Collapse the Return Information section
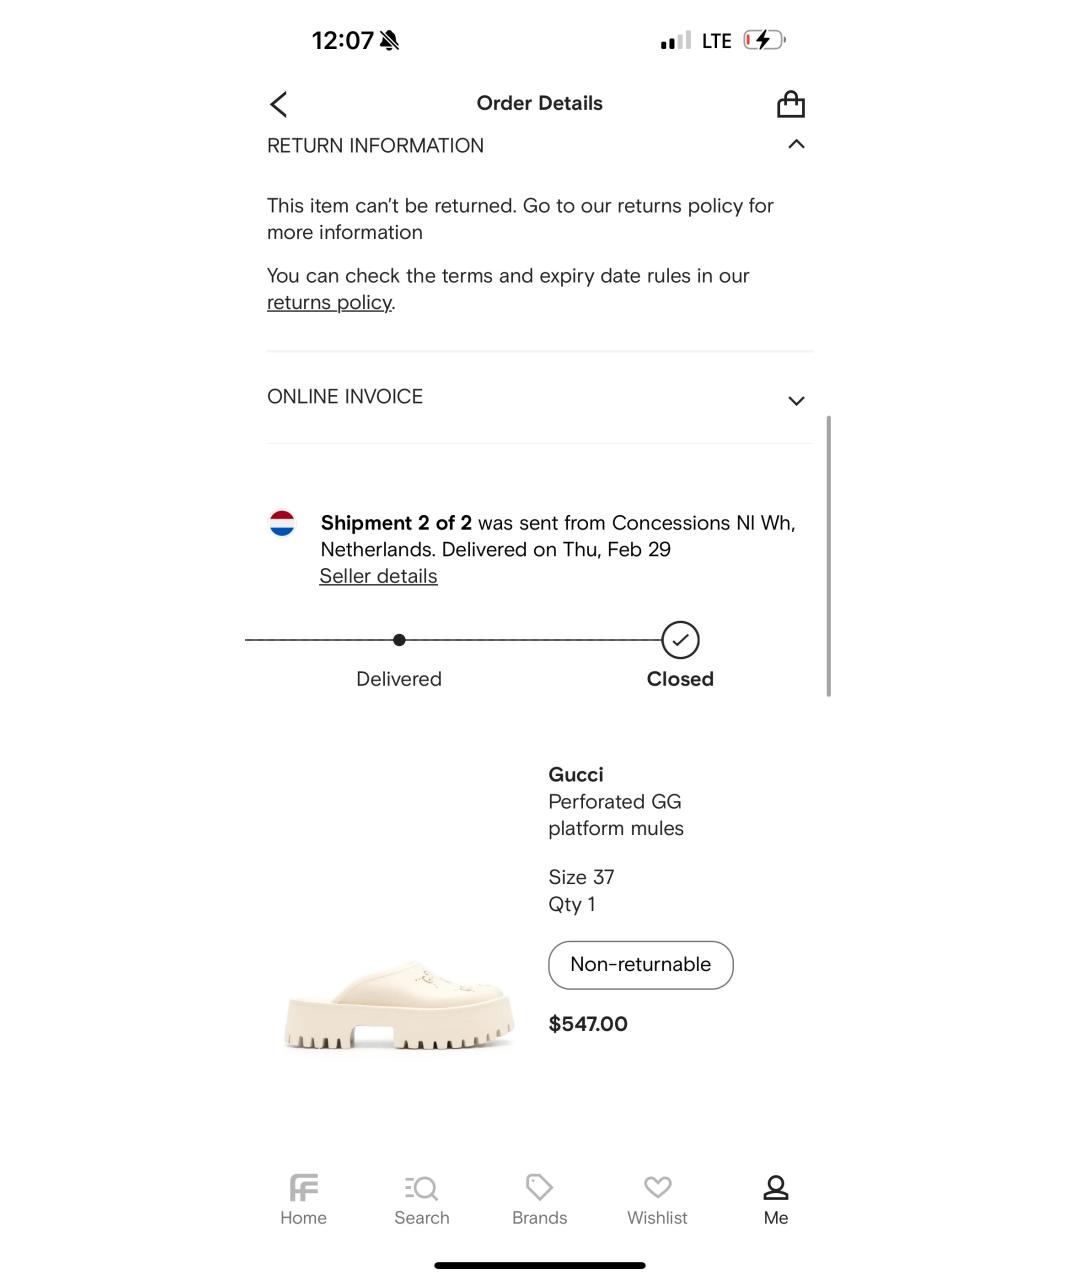1080x1280 pixels. click(x=796, y=145)
